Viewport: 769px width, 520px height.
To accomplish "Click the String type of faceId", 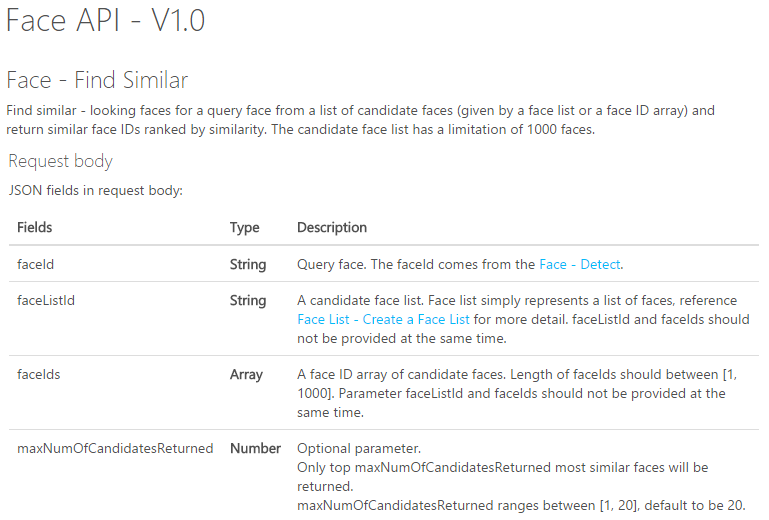I will coord(248,264).
